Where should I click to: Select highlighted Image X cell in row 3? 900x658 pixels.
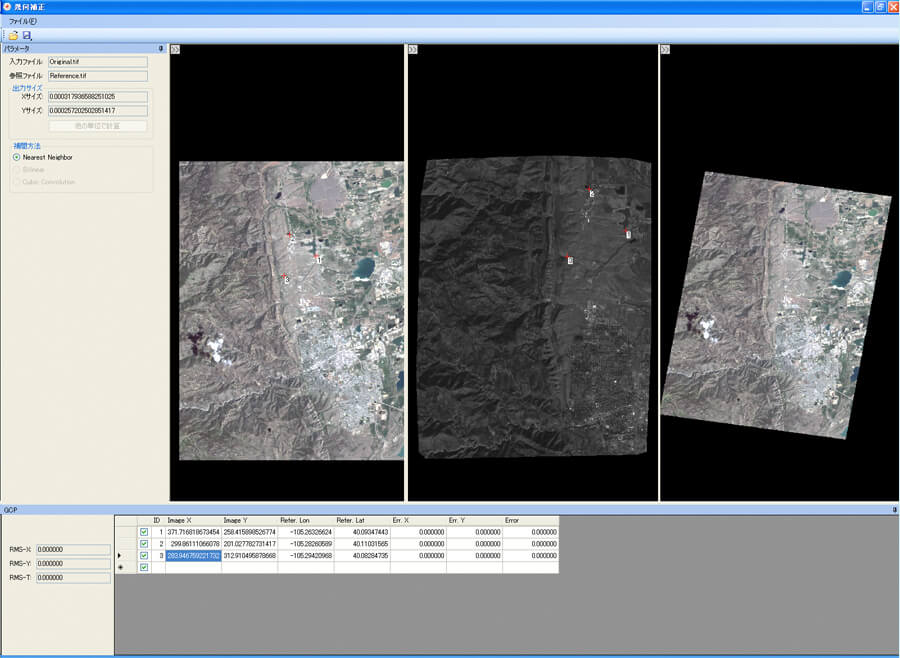click(193, 555)
